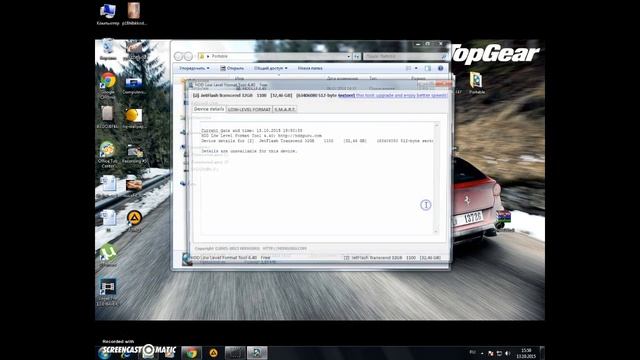Switch to the Device details tab
This screenshot has height=360, width=640.
pyautogui.click(x=209, y=109)
